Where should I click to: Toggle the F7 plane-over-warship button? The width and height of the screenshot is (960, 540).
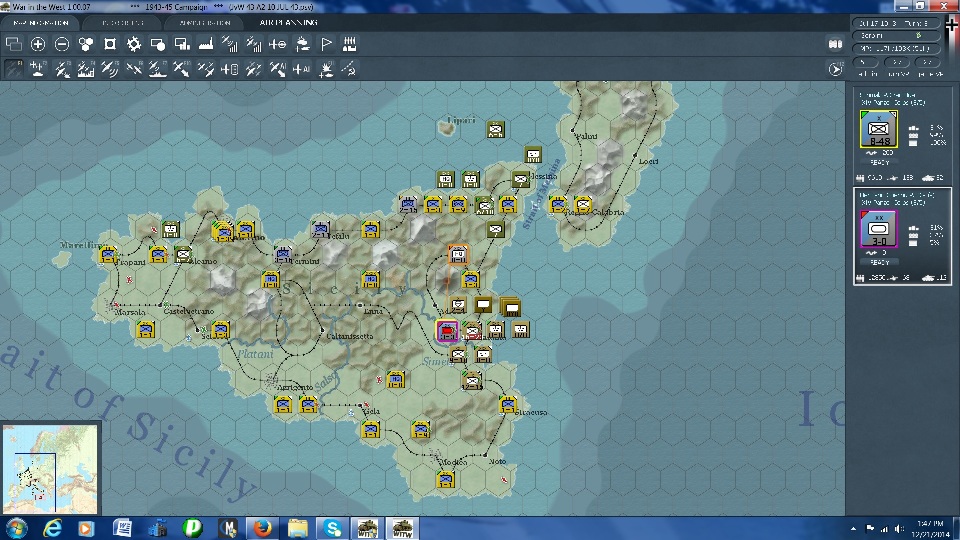coord(157,69)
